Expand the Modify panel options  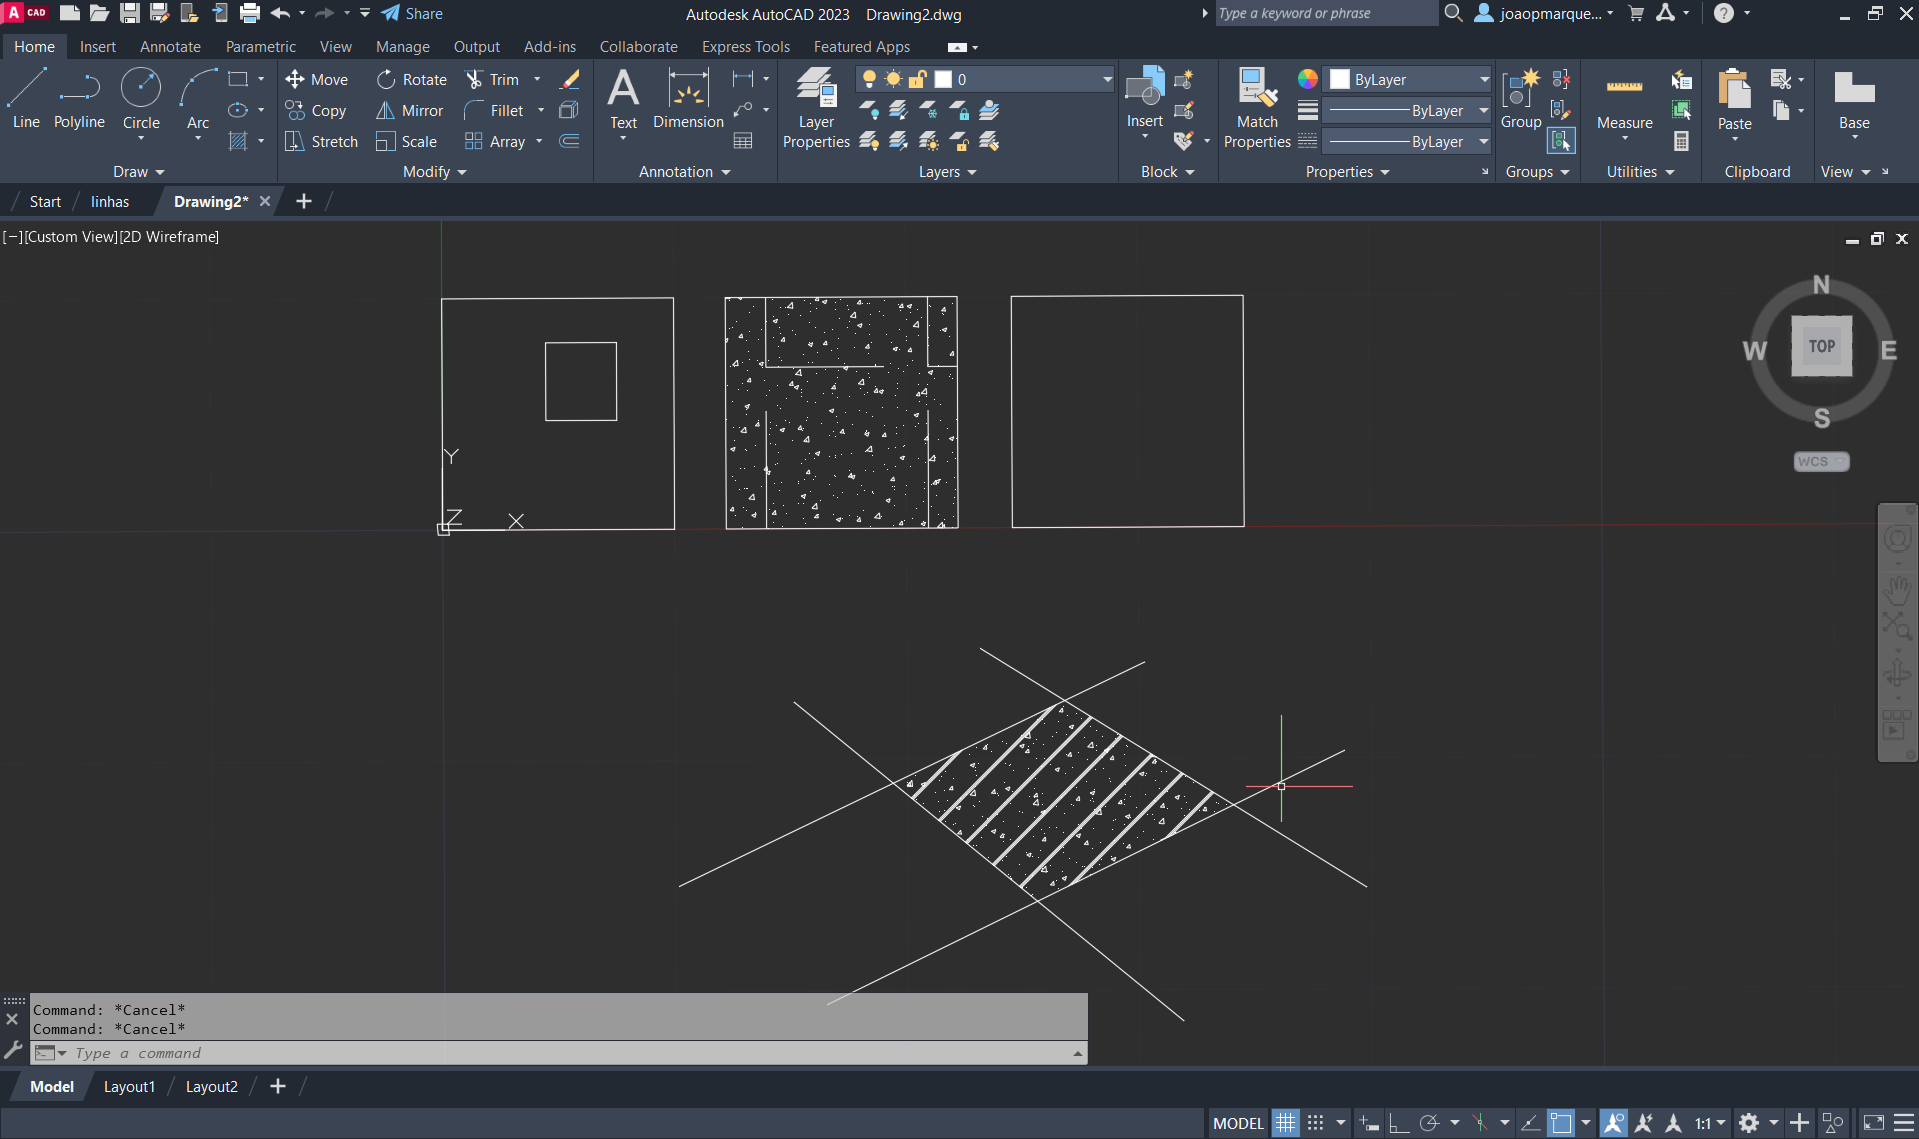click(435, 172)
